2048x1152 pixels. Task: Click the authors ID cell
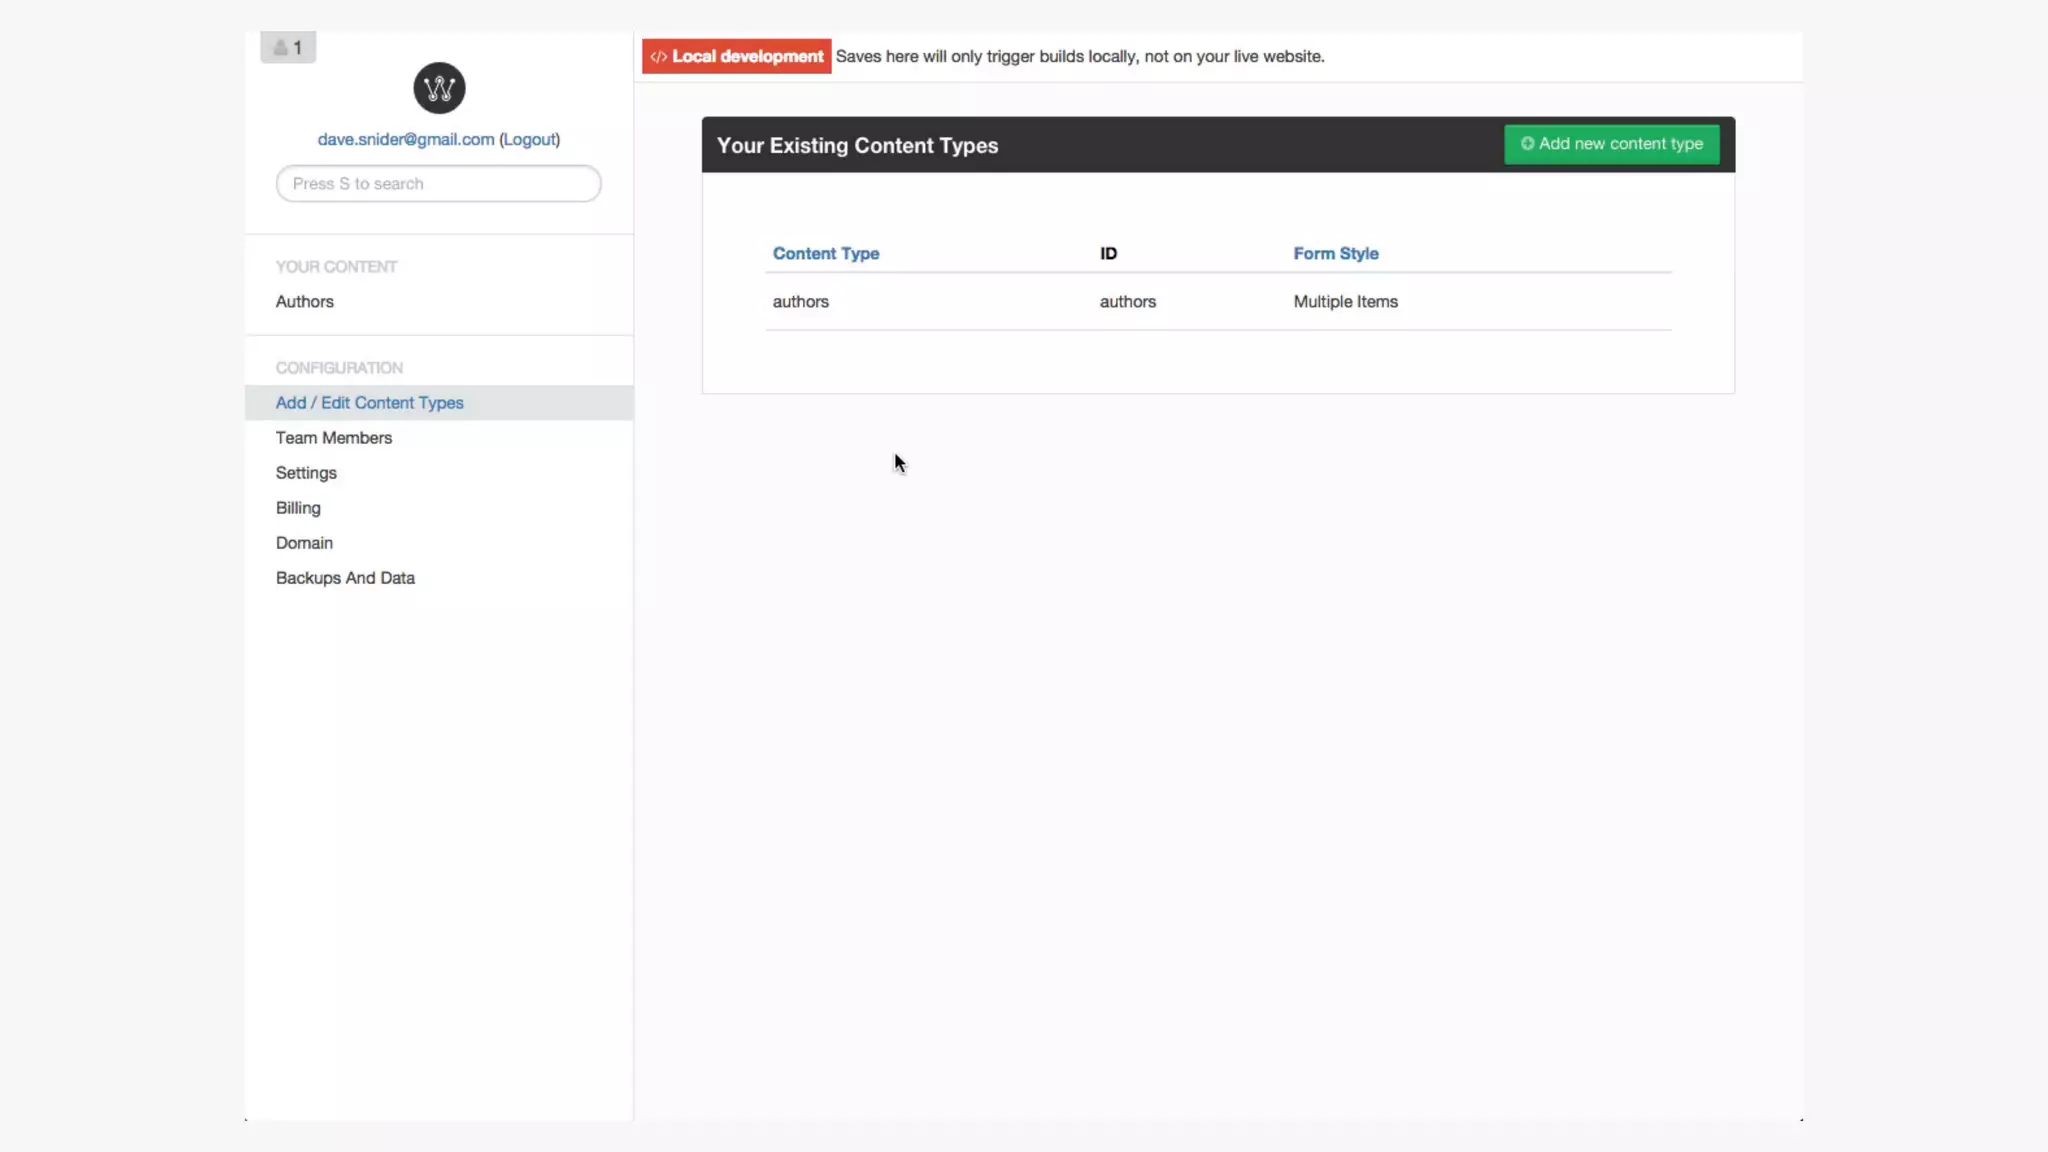(x=1127, y=302)
